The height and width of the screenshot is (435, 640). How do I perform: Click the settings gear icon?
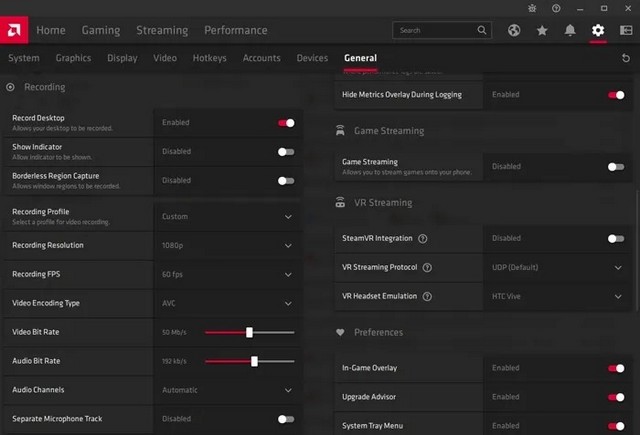pos(598,30)
